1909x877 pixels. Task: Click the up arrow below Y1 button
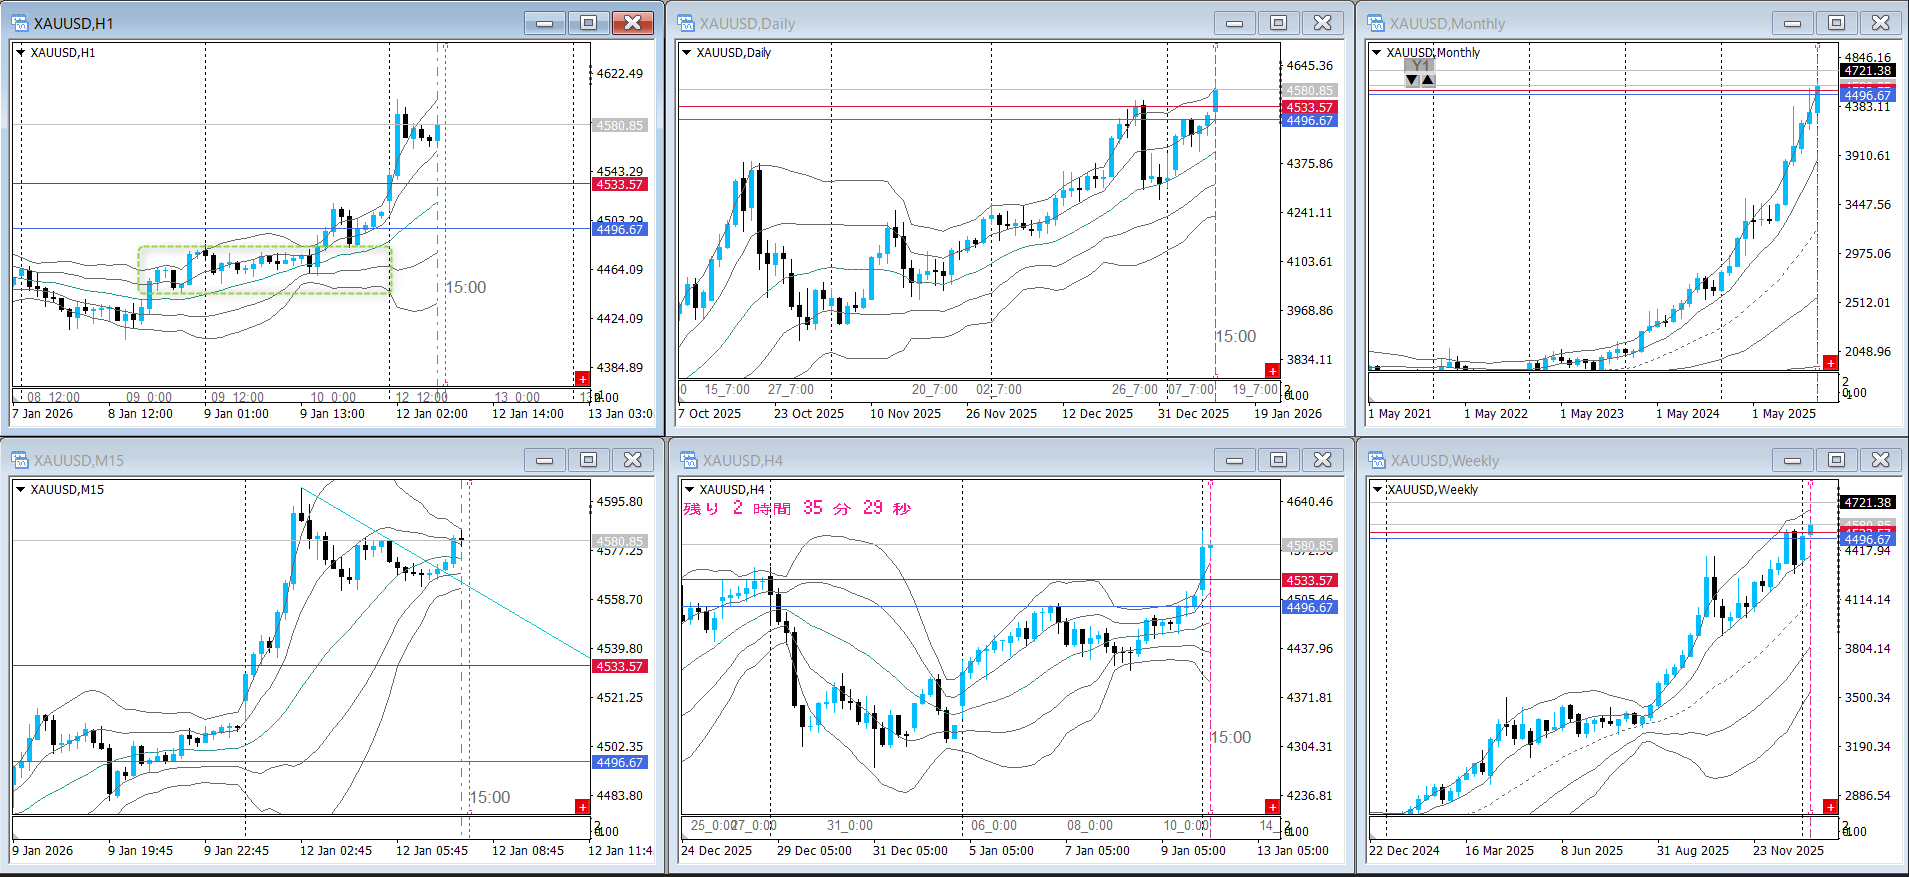coord(1428,80)
